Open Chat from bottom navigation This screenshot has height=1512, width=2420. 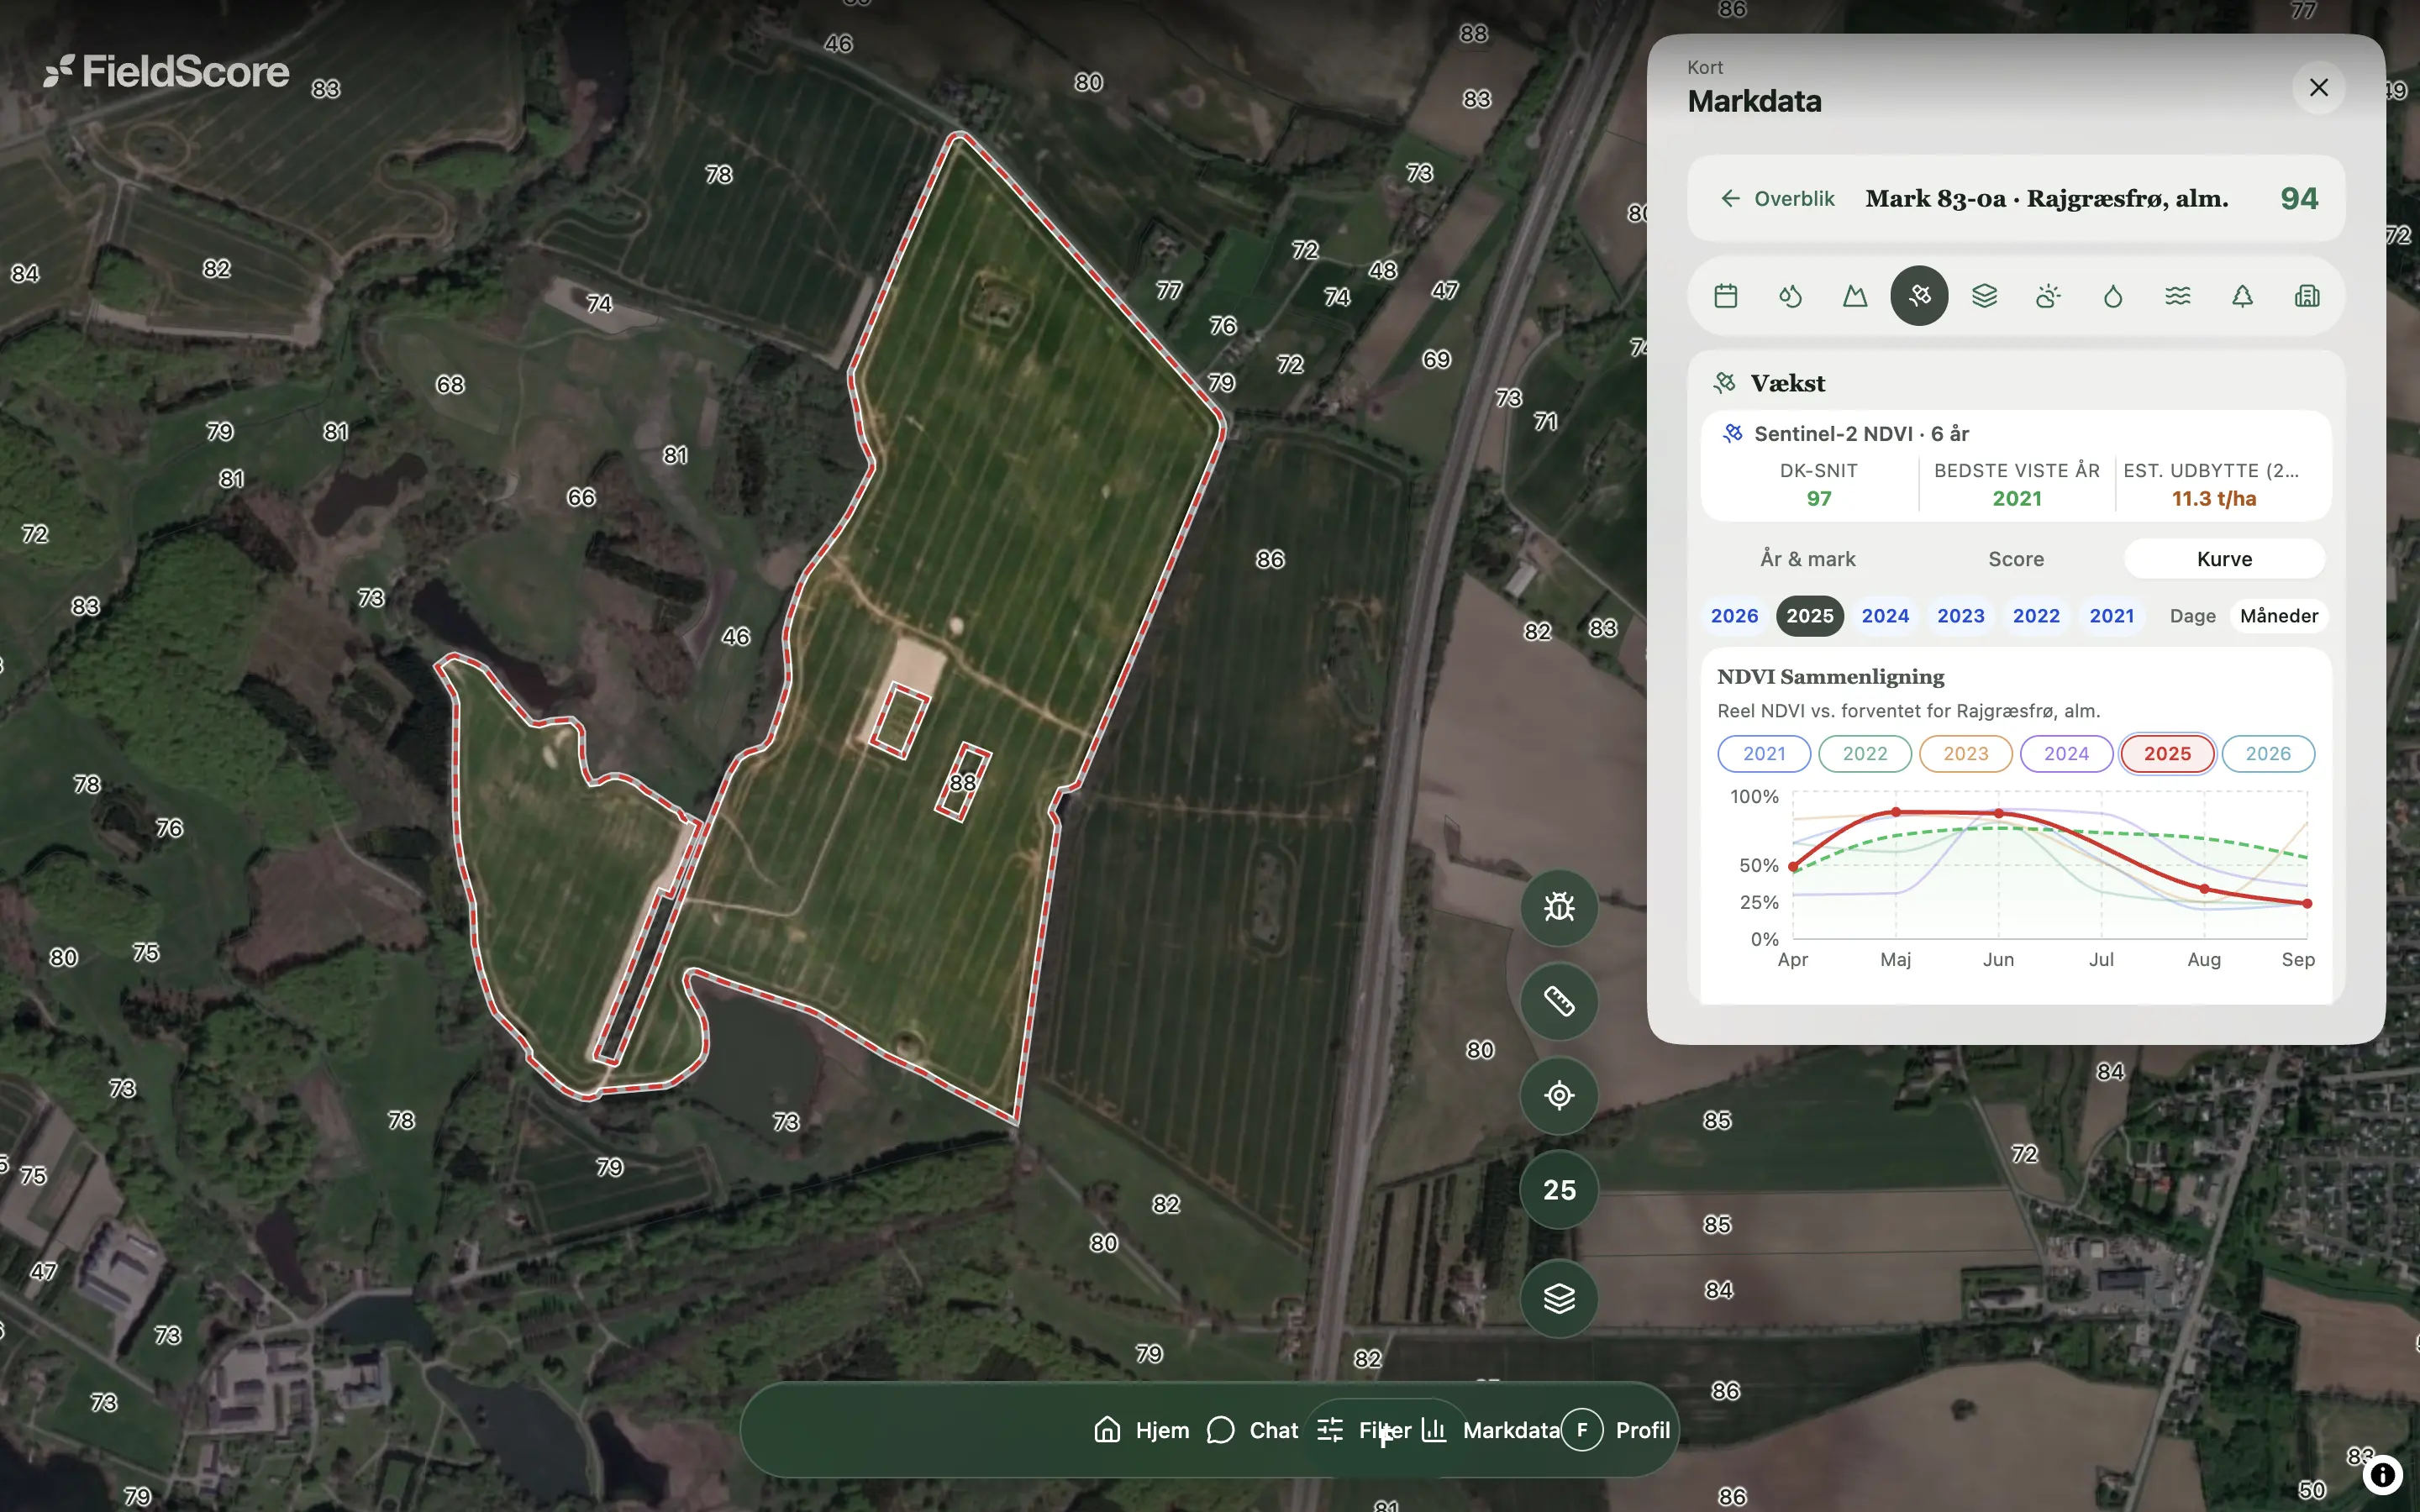[x=1253, y=1430]
